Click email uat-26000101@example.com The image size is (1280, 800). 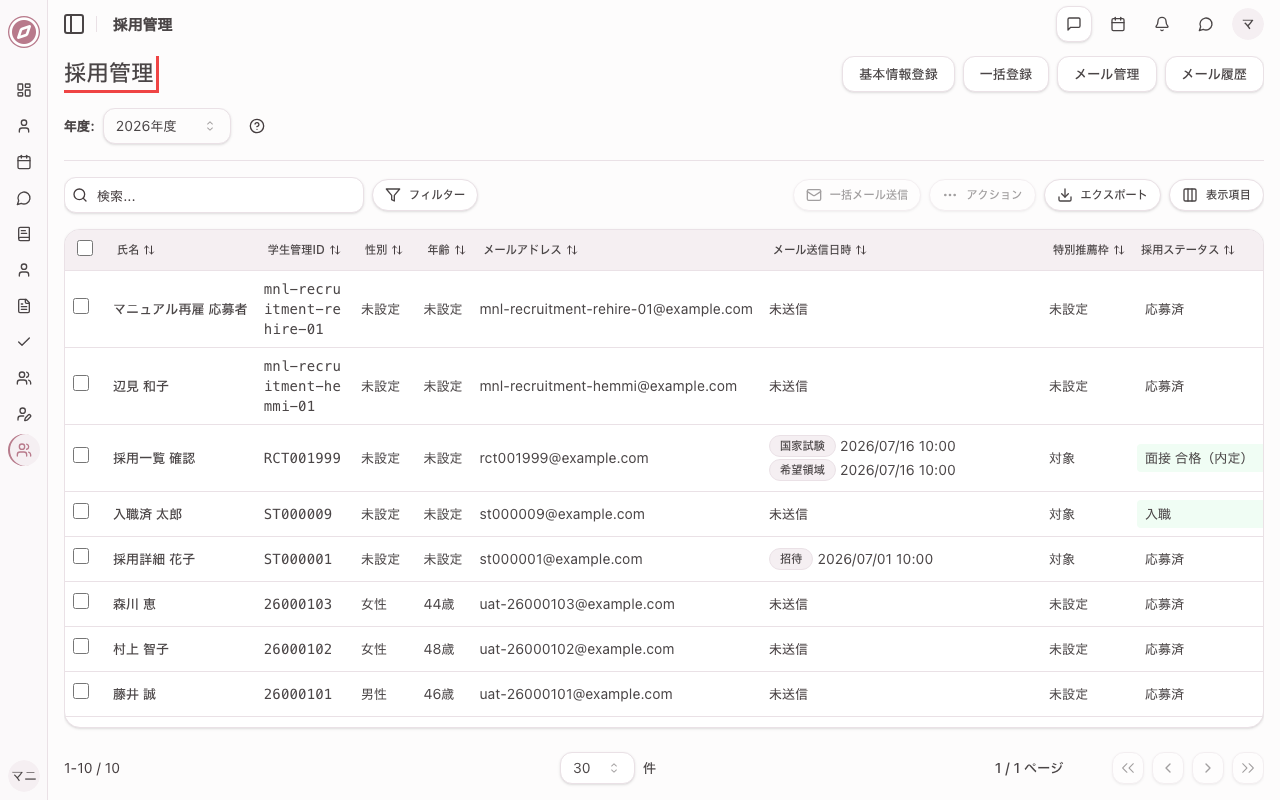(576, 694)
